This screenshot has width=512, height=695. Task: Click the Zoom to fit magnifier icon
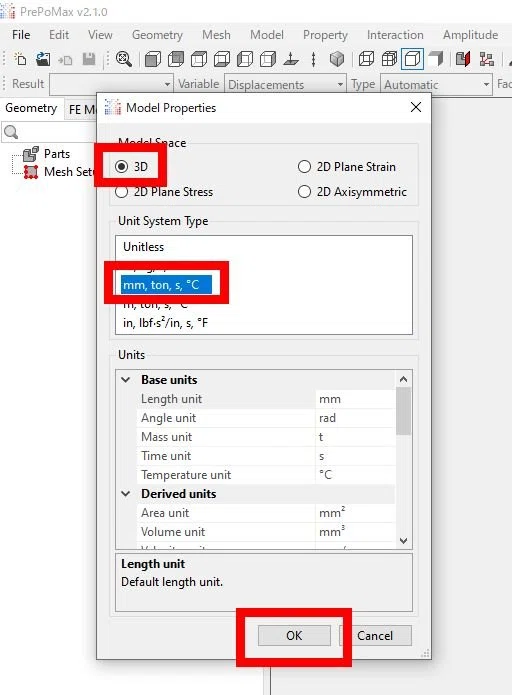point(124,59)
